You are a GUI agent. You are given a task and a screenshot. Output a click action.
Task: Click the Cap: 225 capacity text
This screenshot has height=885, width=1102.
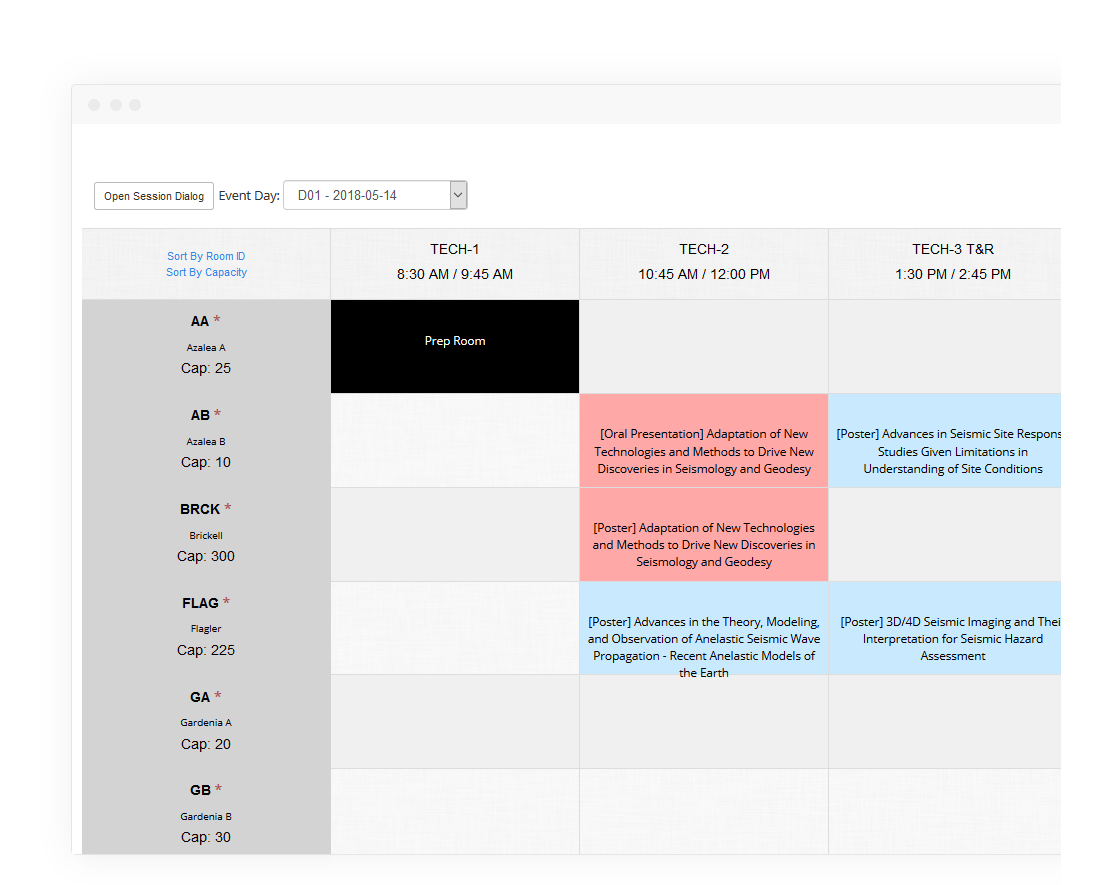click(x=206, y=650)
